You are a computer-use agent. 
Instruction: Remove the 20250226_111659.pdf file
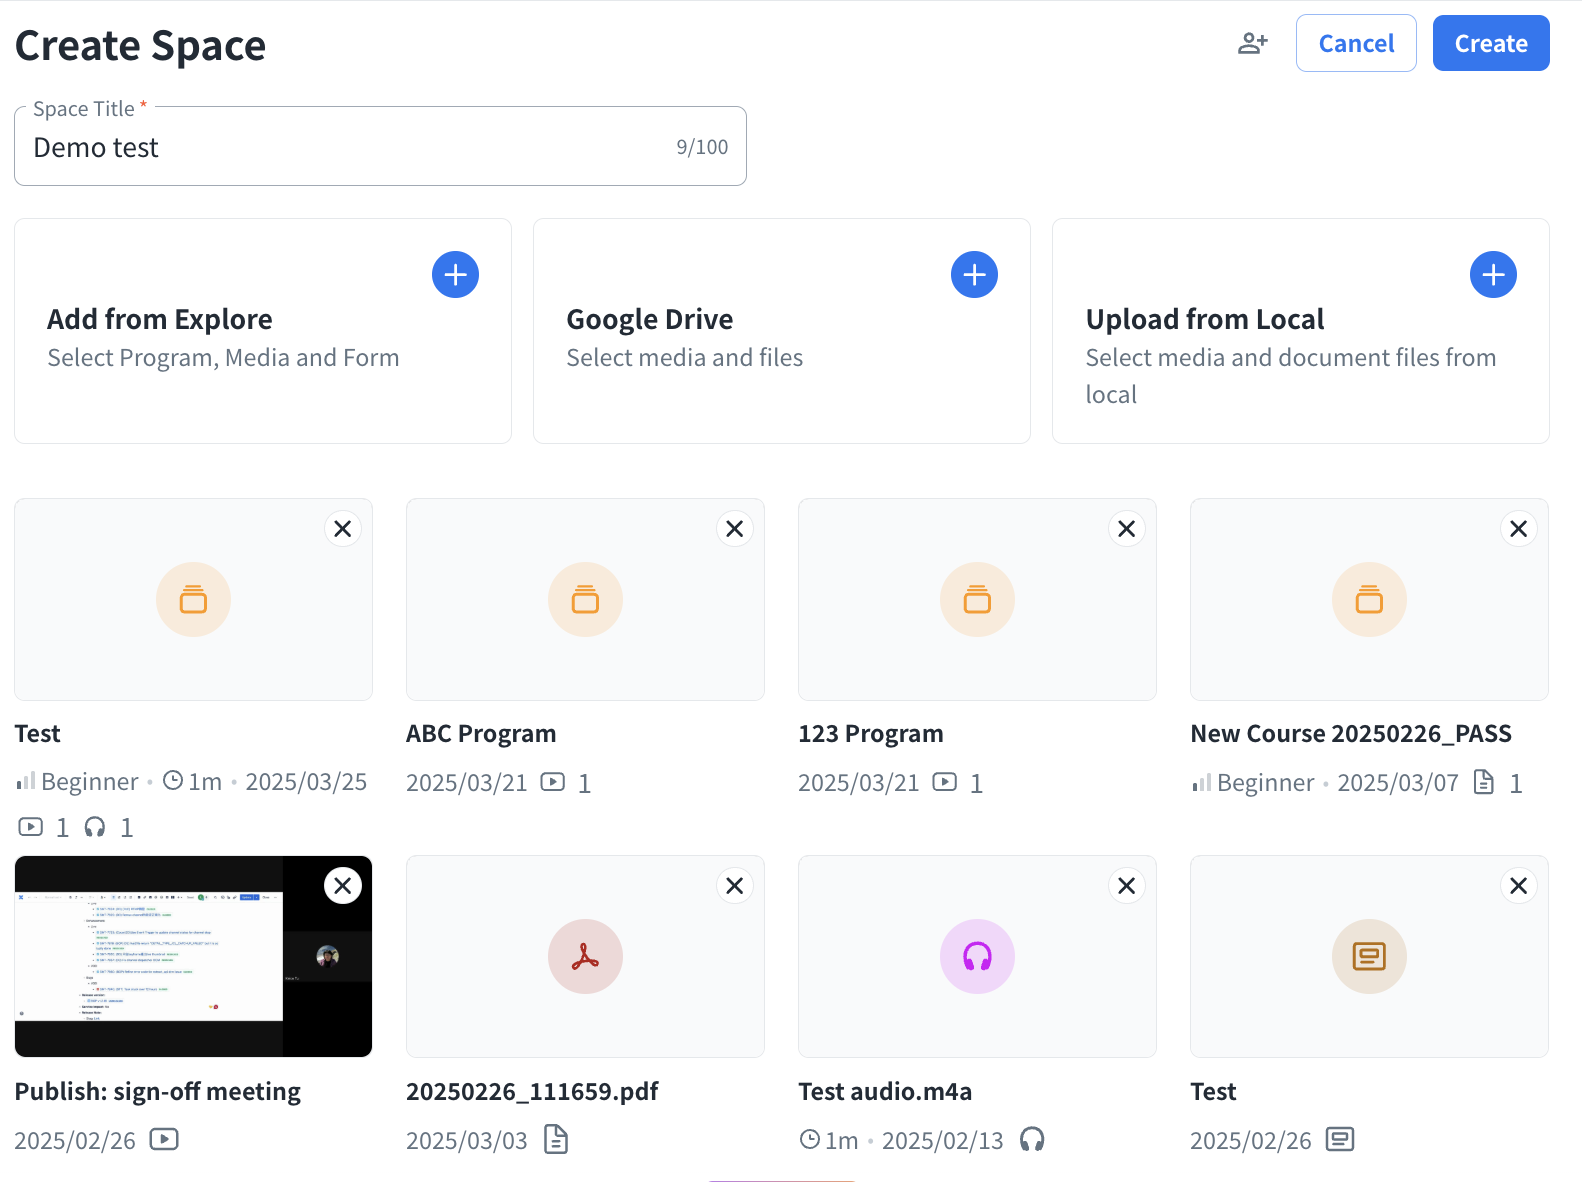point(734,886)
